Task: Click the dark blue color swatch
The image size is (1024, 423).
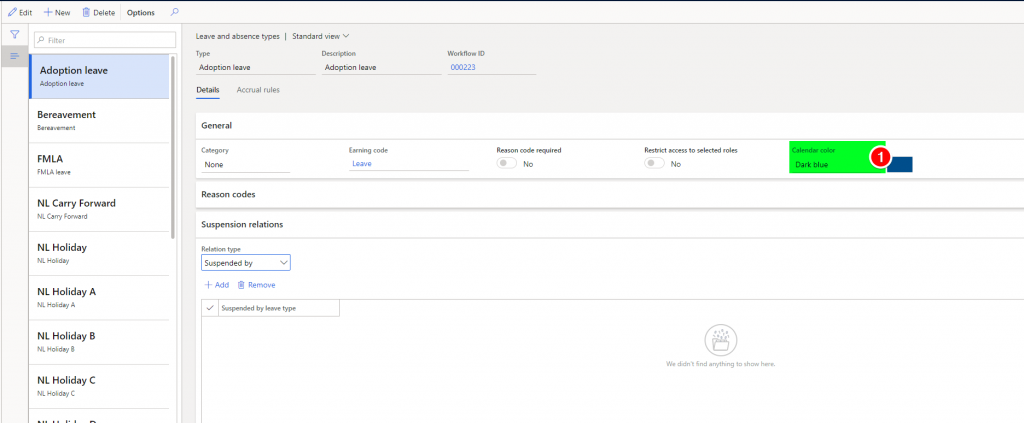Action: click(900, 164)
